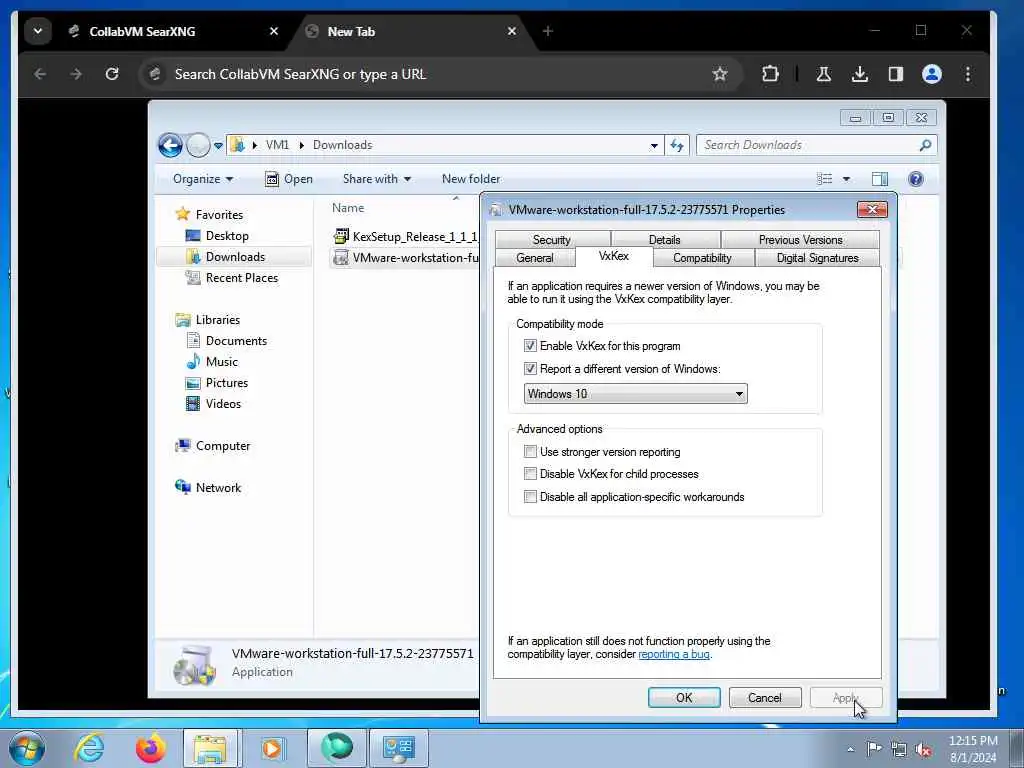Click Explorer back arrow button

170,145
